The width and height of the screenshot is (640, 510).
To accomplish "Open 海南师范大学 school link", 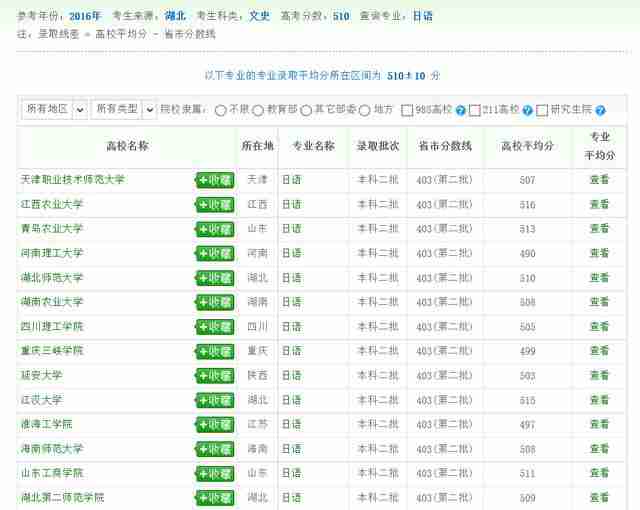I will (x=52, y=449).
